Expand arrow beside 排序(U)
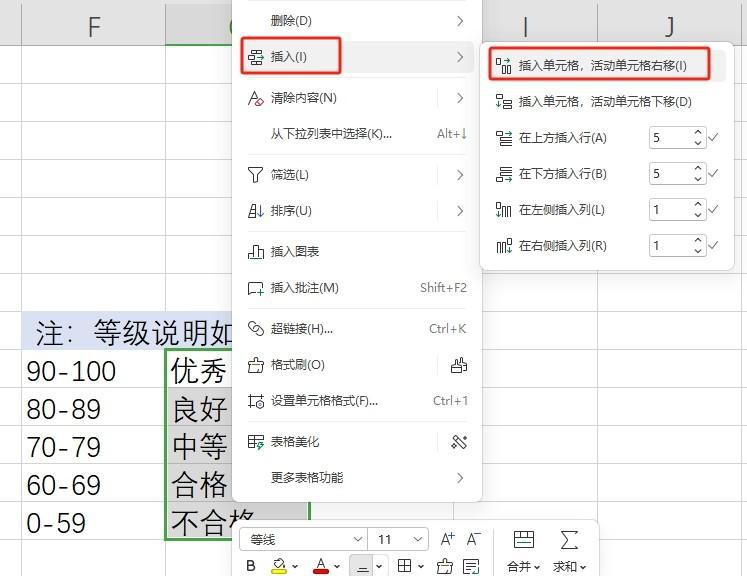The width and height of the screenshot is (747, 576). point(460,211)
